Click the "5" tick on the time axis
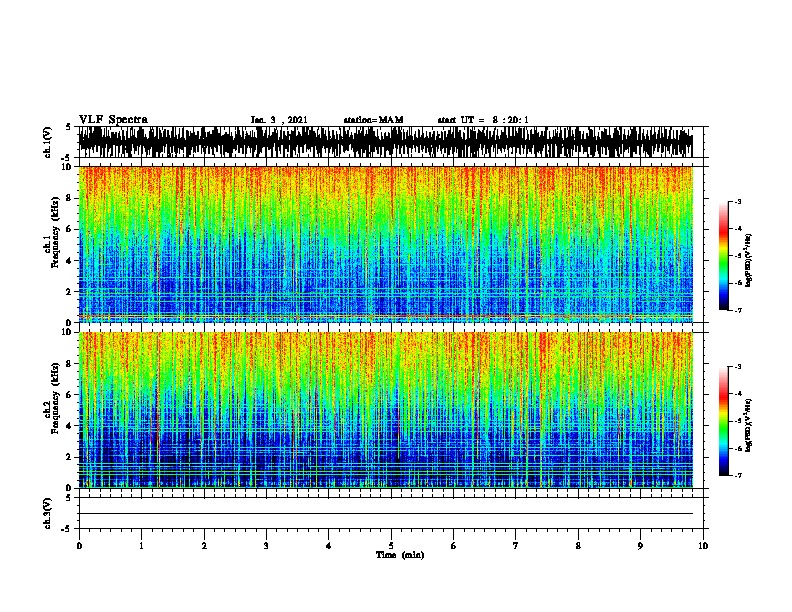 point(391,546)
